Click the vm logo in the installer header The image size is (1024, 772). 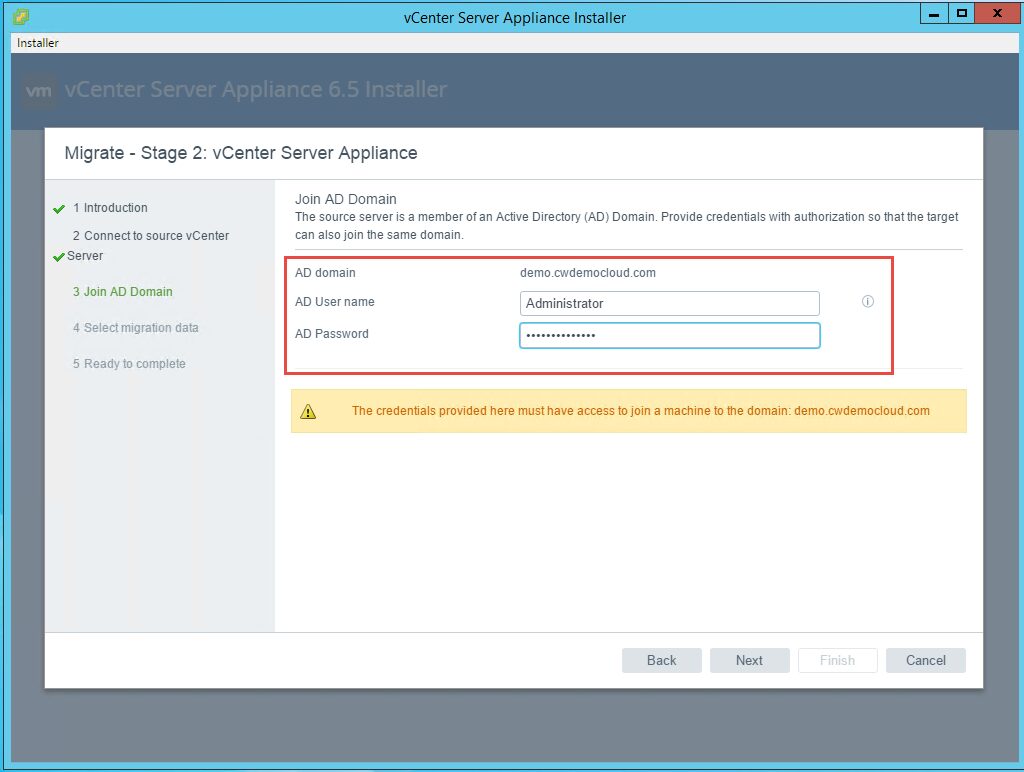click(38, 90)
